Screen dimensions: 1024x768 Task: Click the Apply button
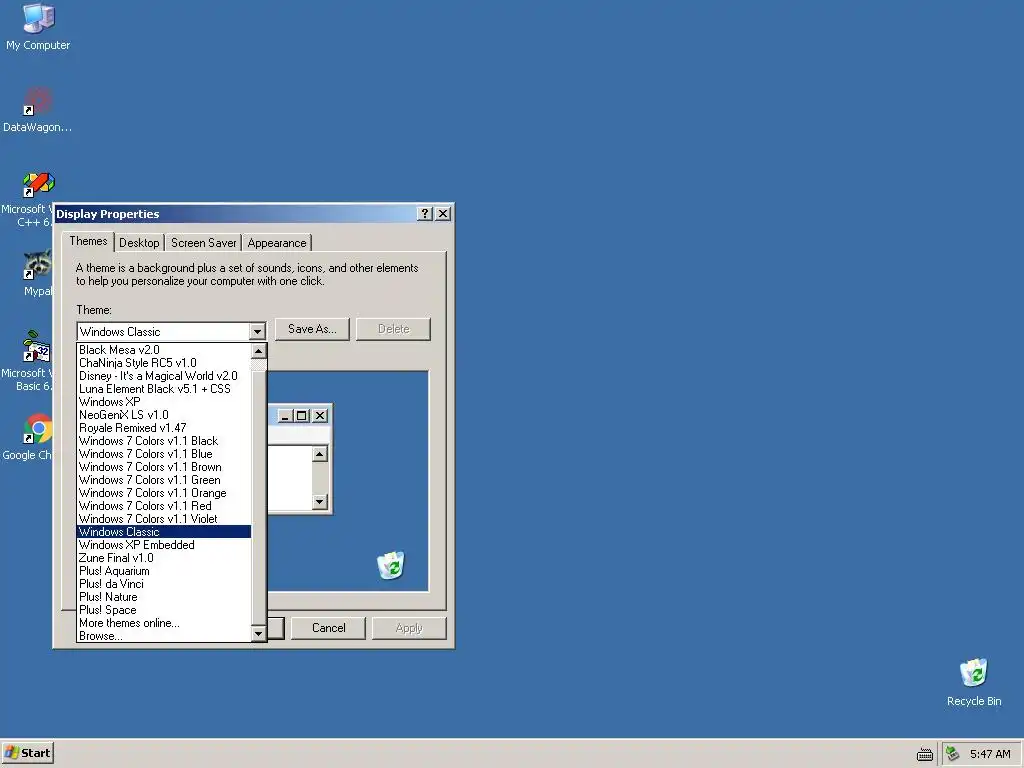point(409,628)
